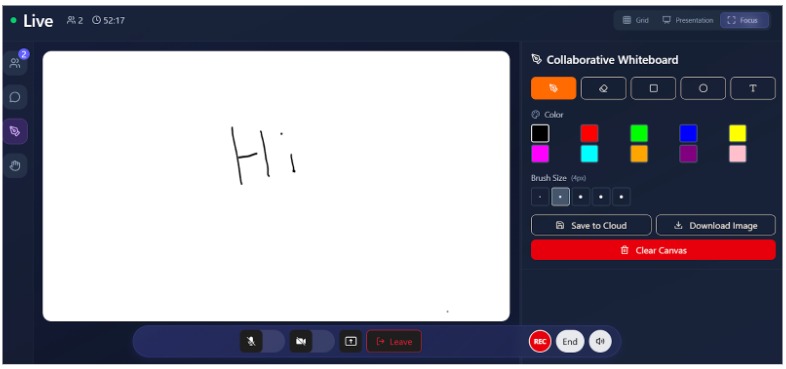The width and height of the screenshot is (786, 369).
Task: Clear the canvas with red button
Action: click(x=653, y=250)
